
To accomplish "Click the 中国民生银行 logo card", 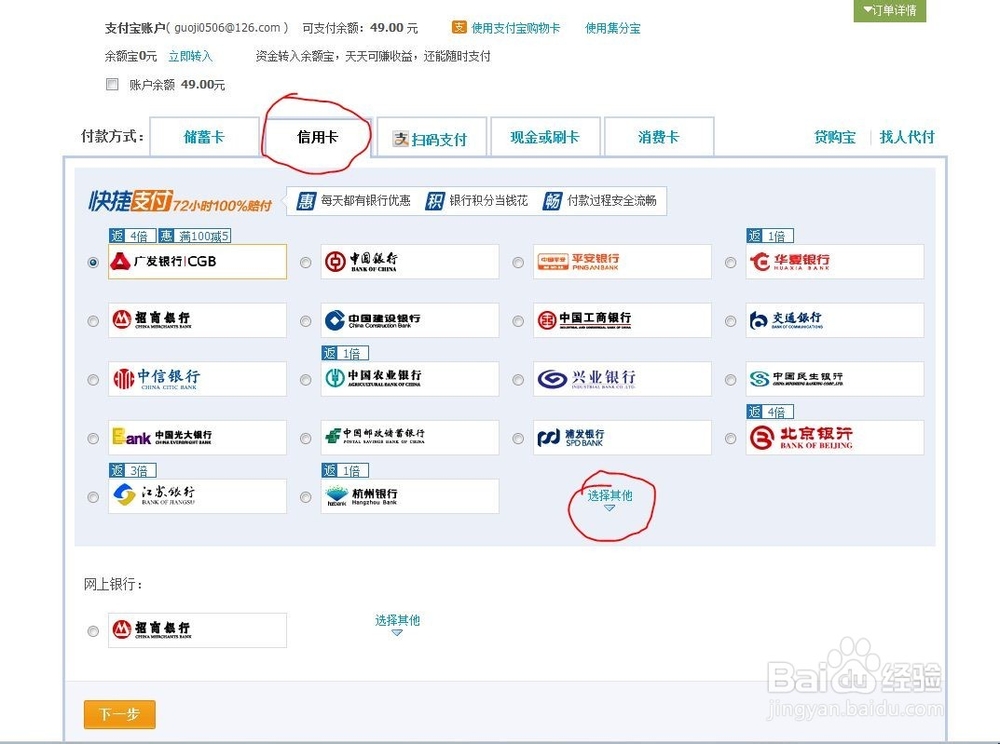I will tap(835, 379).
